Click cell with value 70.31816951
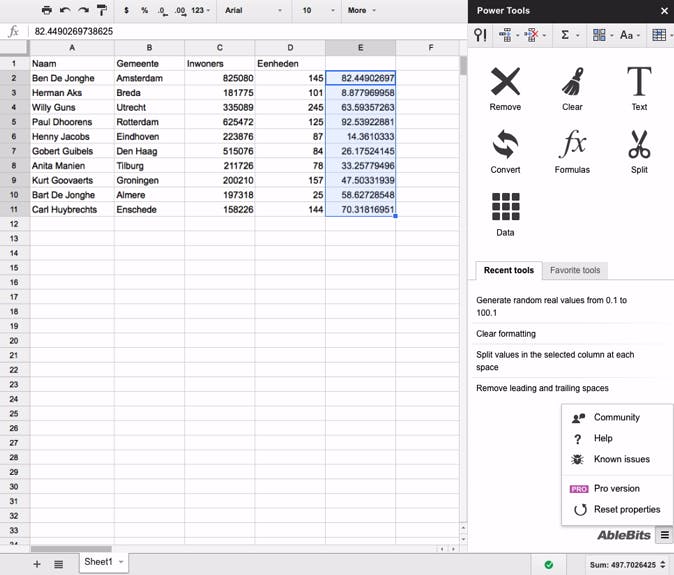This screenshot has width=674, height=575. 360,210
